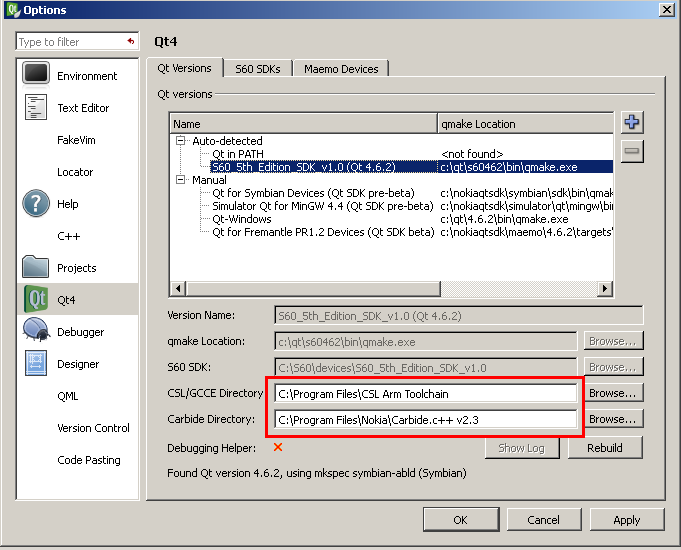Click the Name column header
The image size is (681, 550).
coord(304,124)
